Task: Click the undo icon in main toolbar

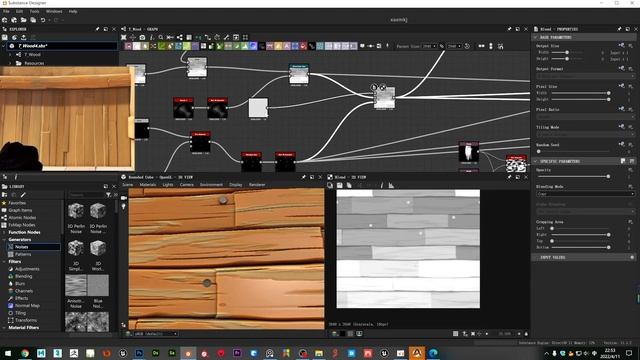Action: [42, 20]
